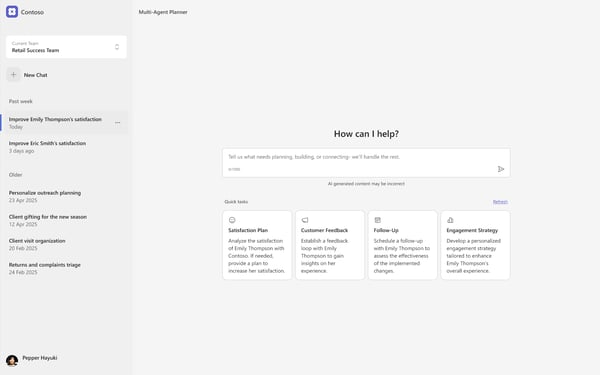This screenshot has height=375, width=600.
Task: Click the 3 days ago timestamp
Action: tap(21, 151)
